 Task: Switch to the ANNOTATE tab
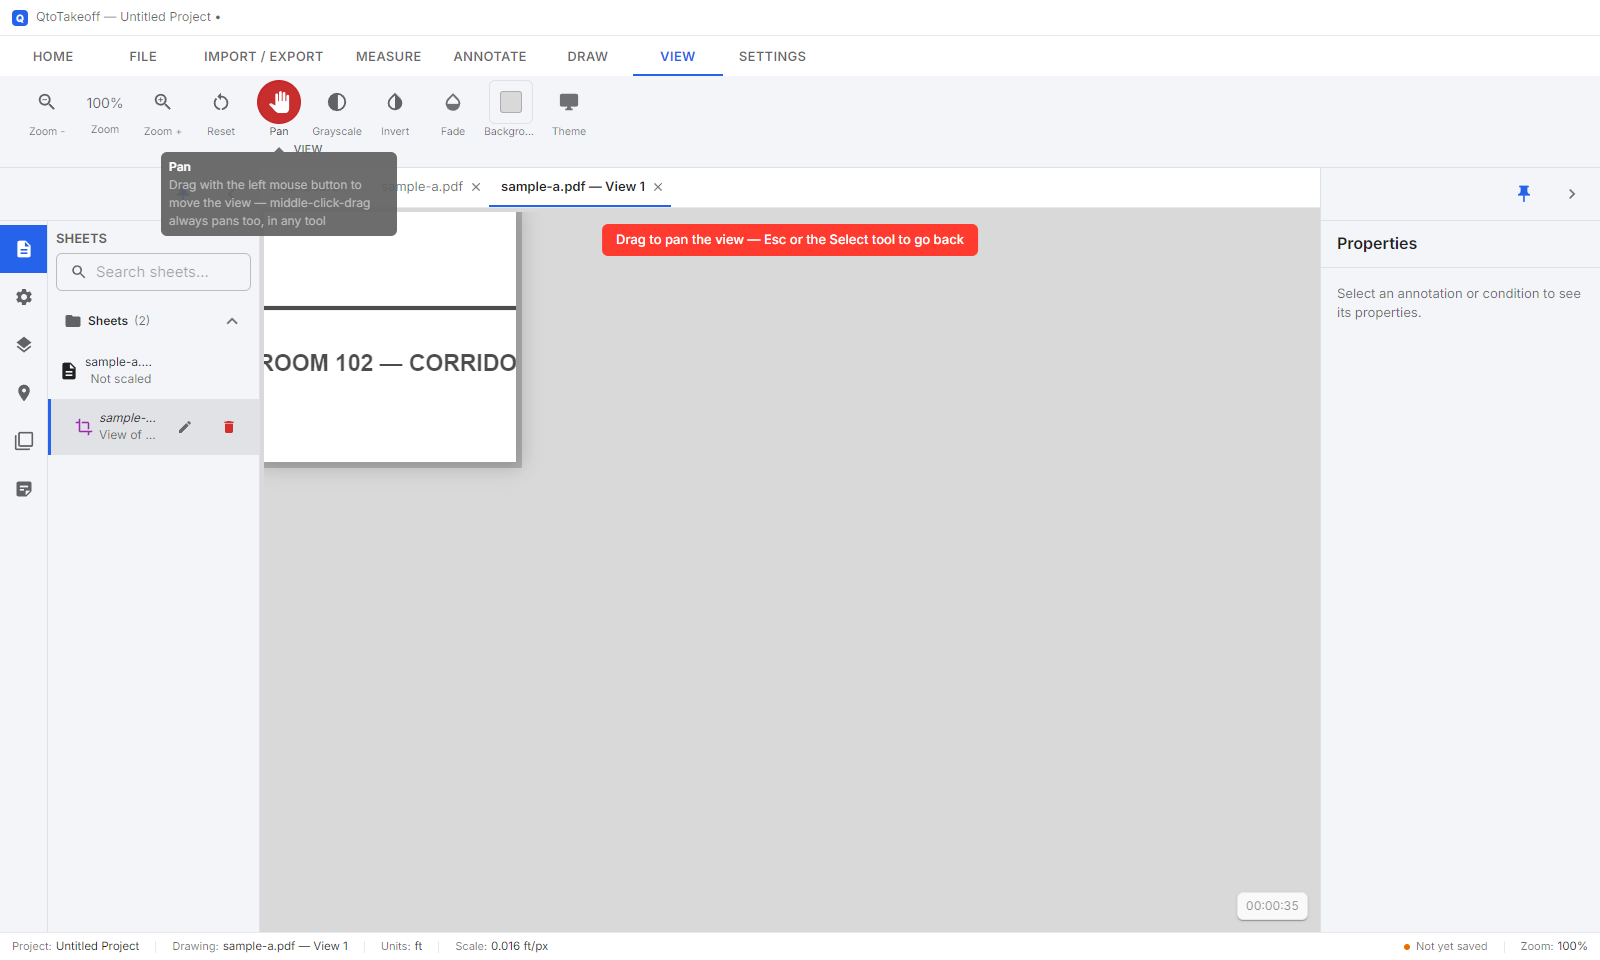coord(490,56)
